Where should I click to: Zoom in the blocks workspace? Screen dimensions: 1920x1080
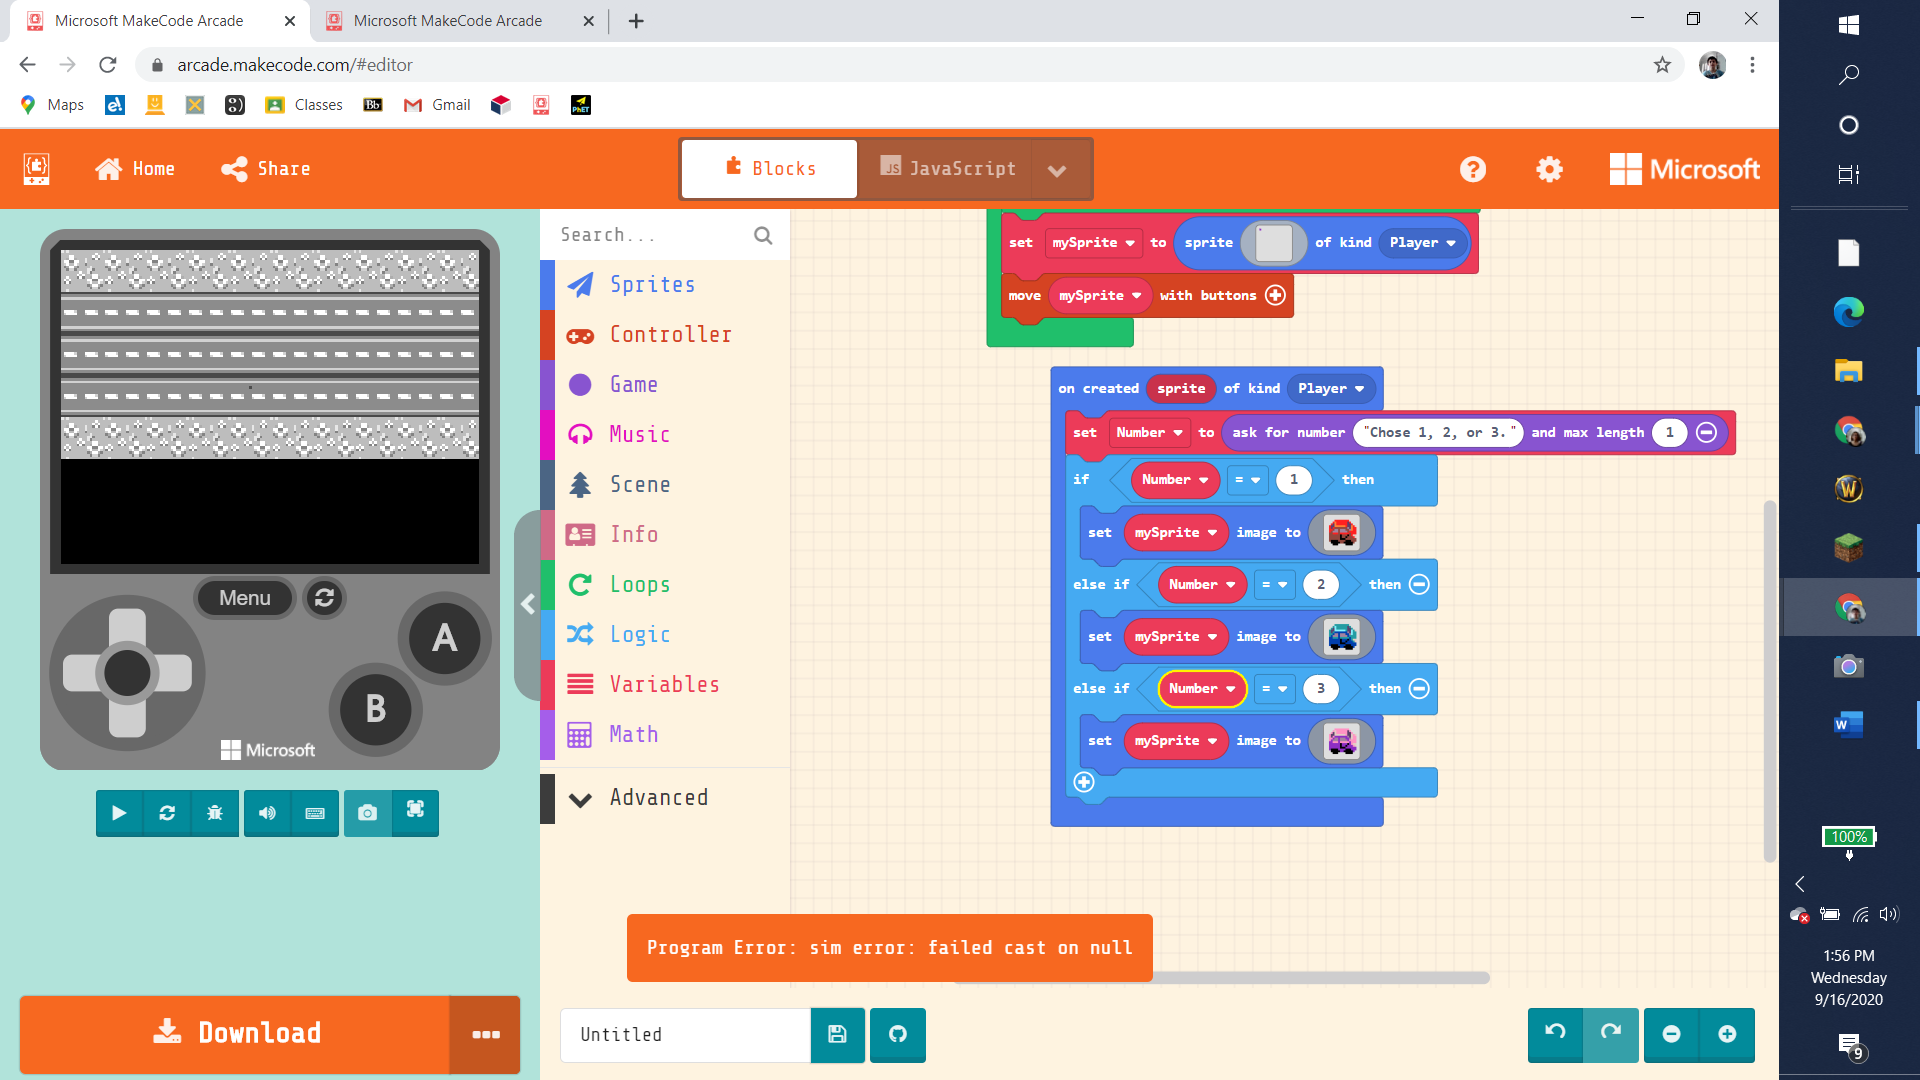pos(1727,1035)
